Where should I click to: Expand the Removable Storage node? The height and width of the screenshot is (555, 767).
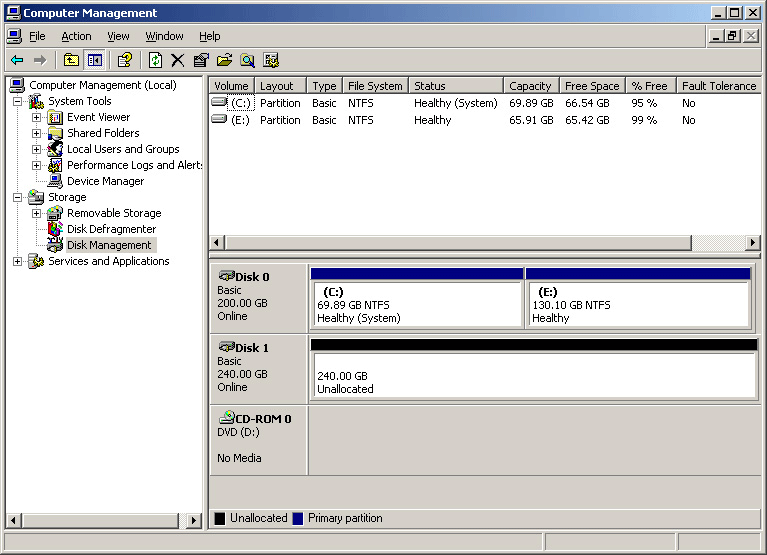coord(36,214)
